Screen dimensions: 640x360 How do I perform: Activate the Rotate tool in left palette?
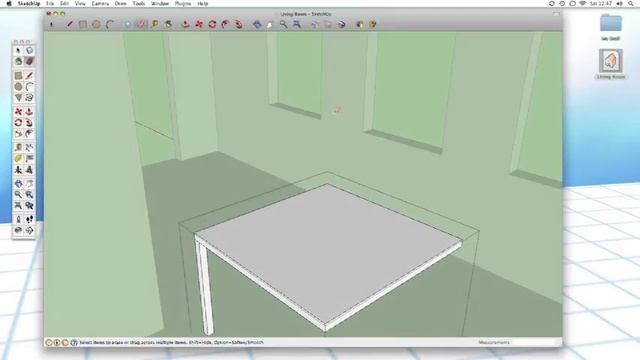18,123
